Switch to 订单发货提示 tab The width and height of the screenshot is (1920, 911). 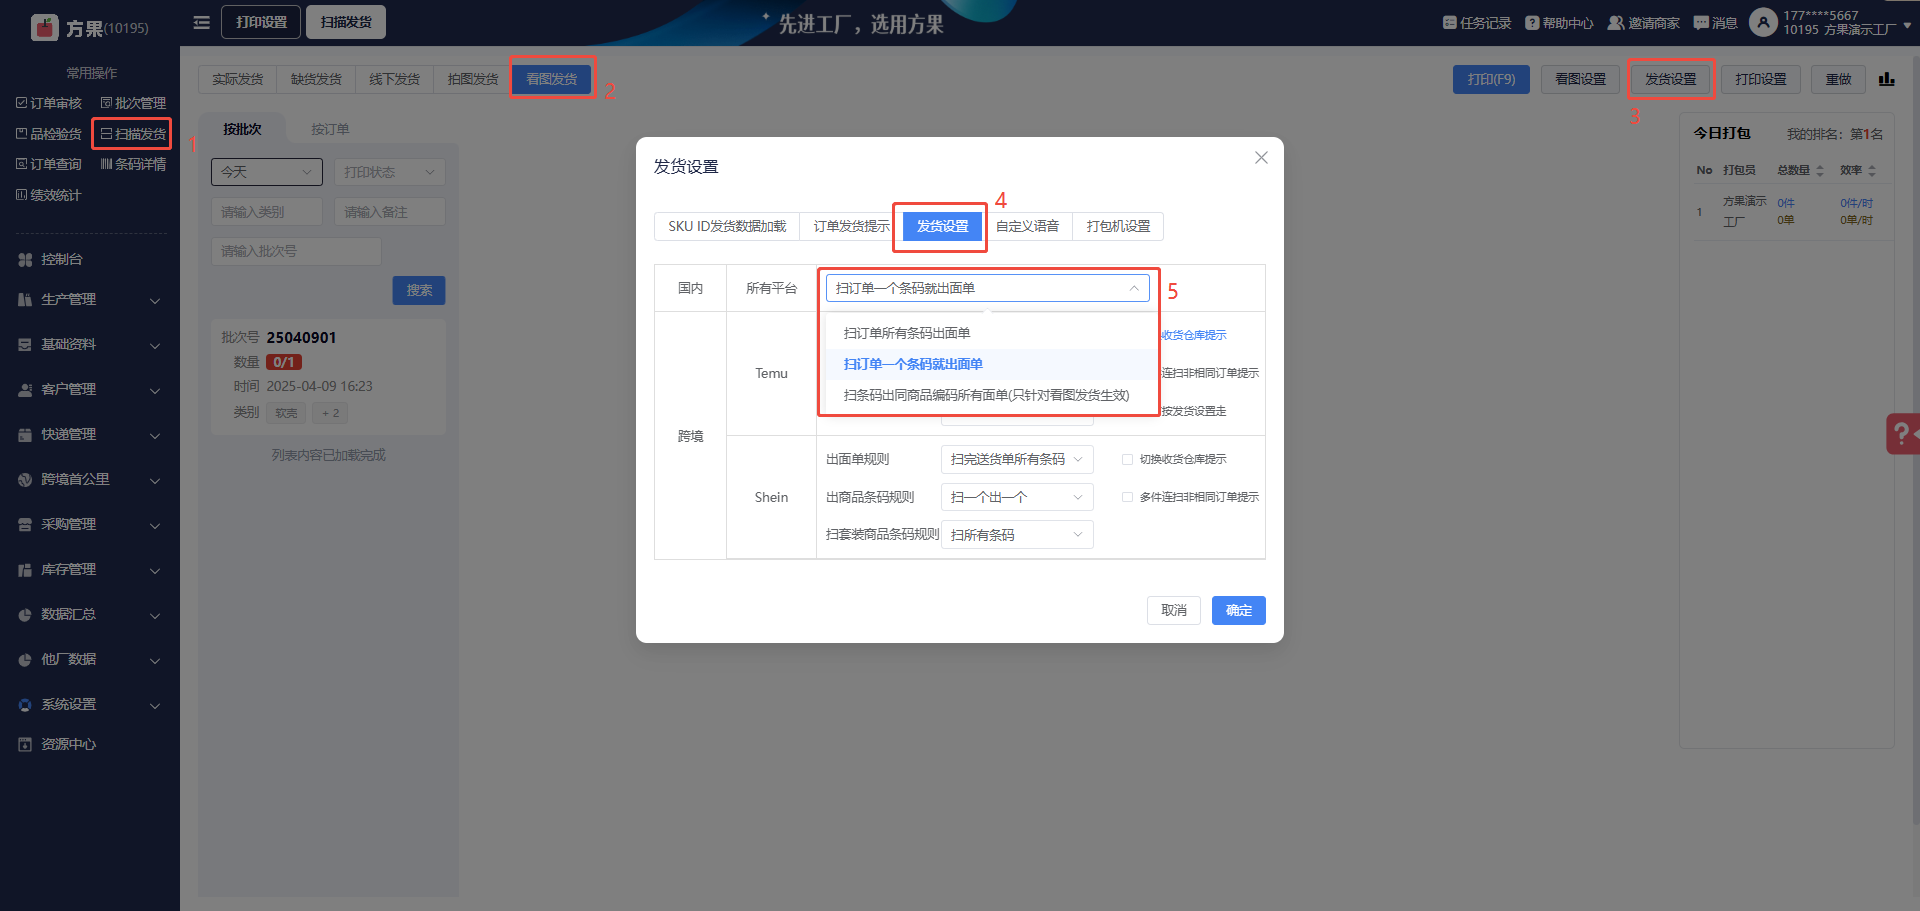coord(851,226)
